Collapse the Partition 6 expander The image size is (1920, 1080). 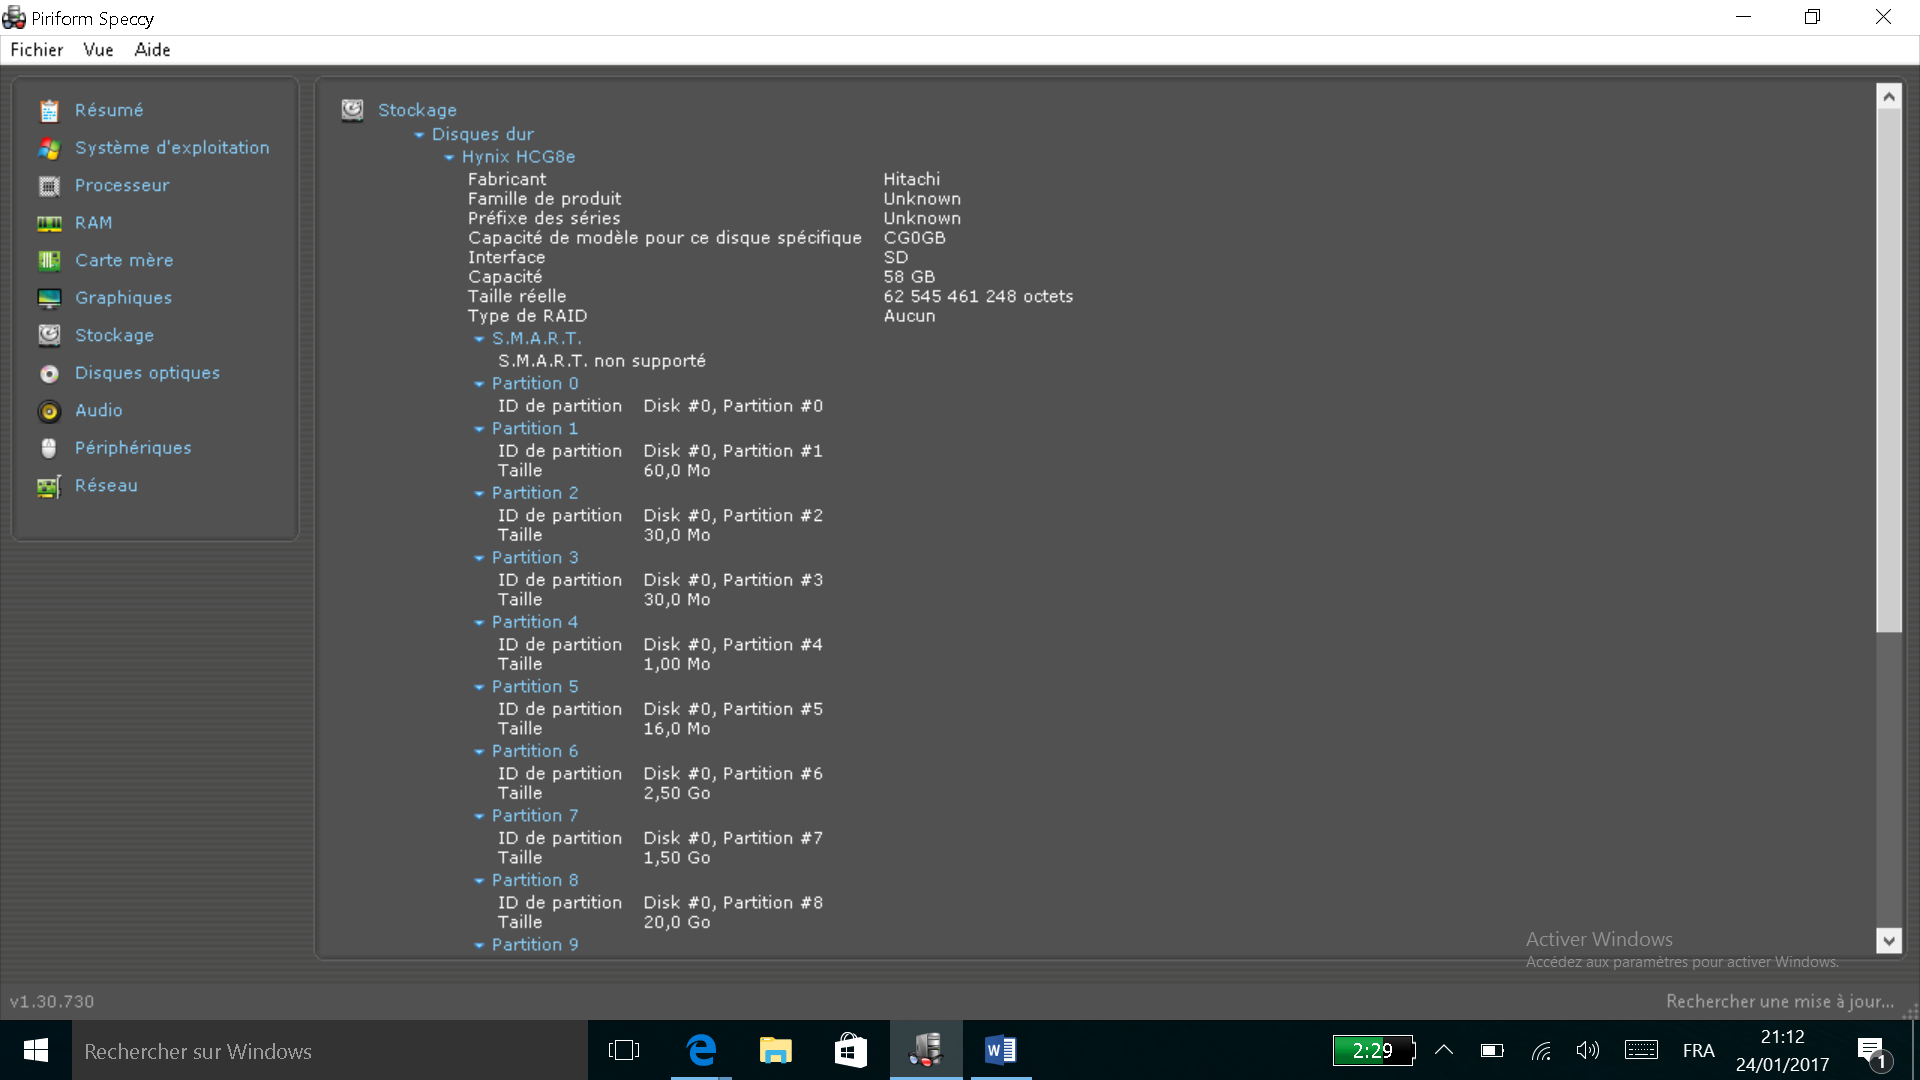pyautogui.click(x=479, y=752)
